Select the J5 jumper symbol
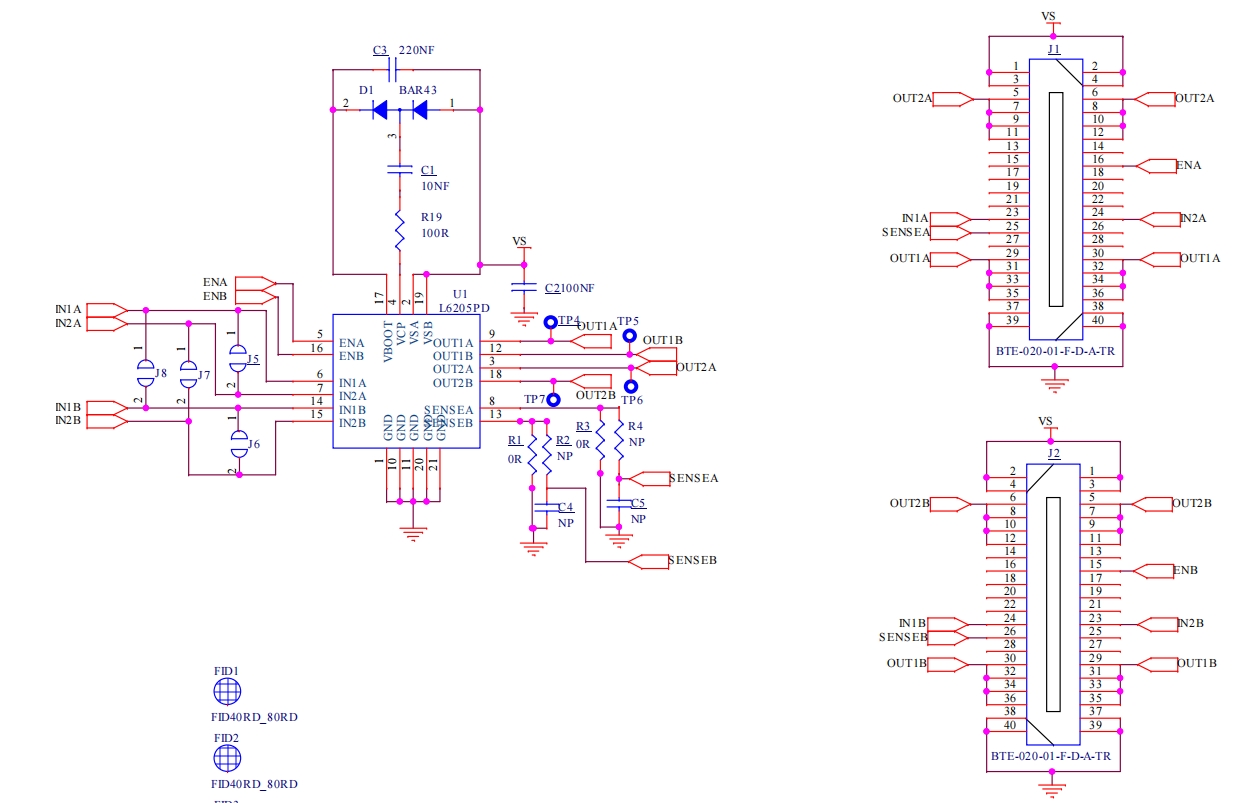This screenshot has width=1238, height=803. click(237, 358)
